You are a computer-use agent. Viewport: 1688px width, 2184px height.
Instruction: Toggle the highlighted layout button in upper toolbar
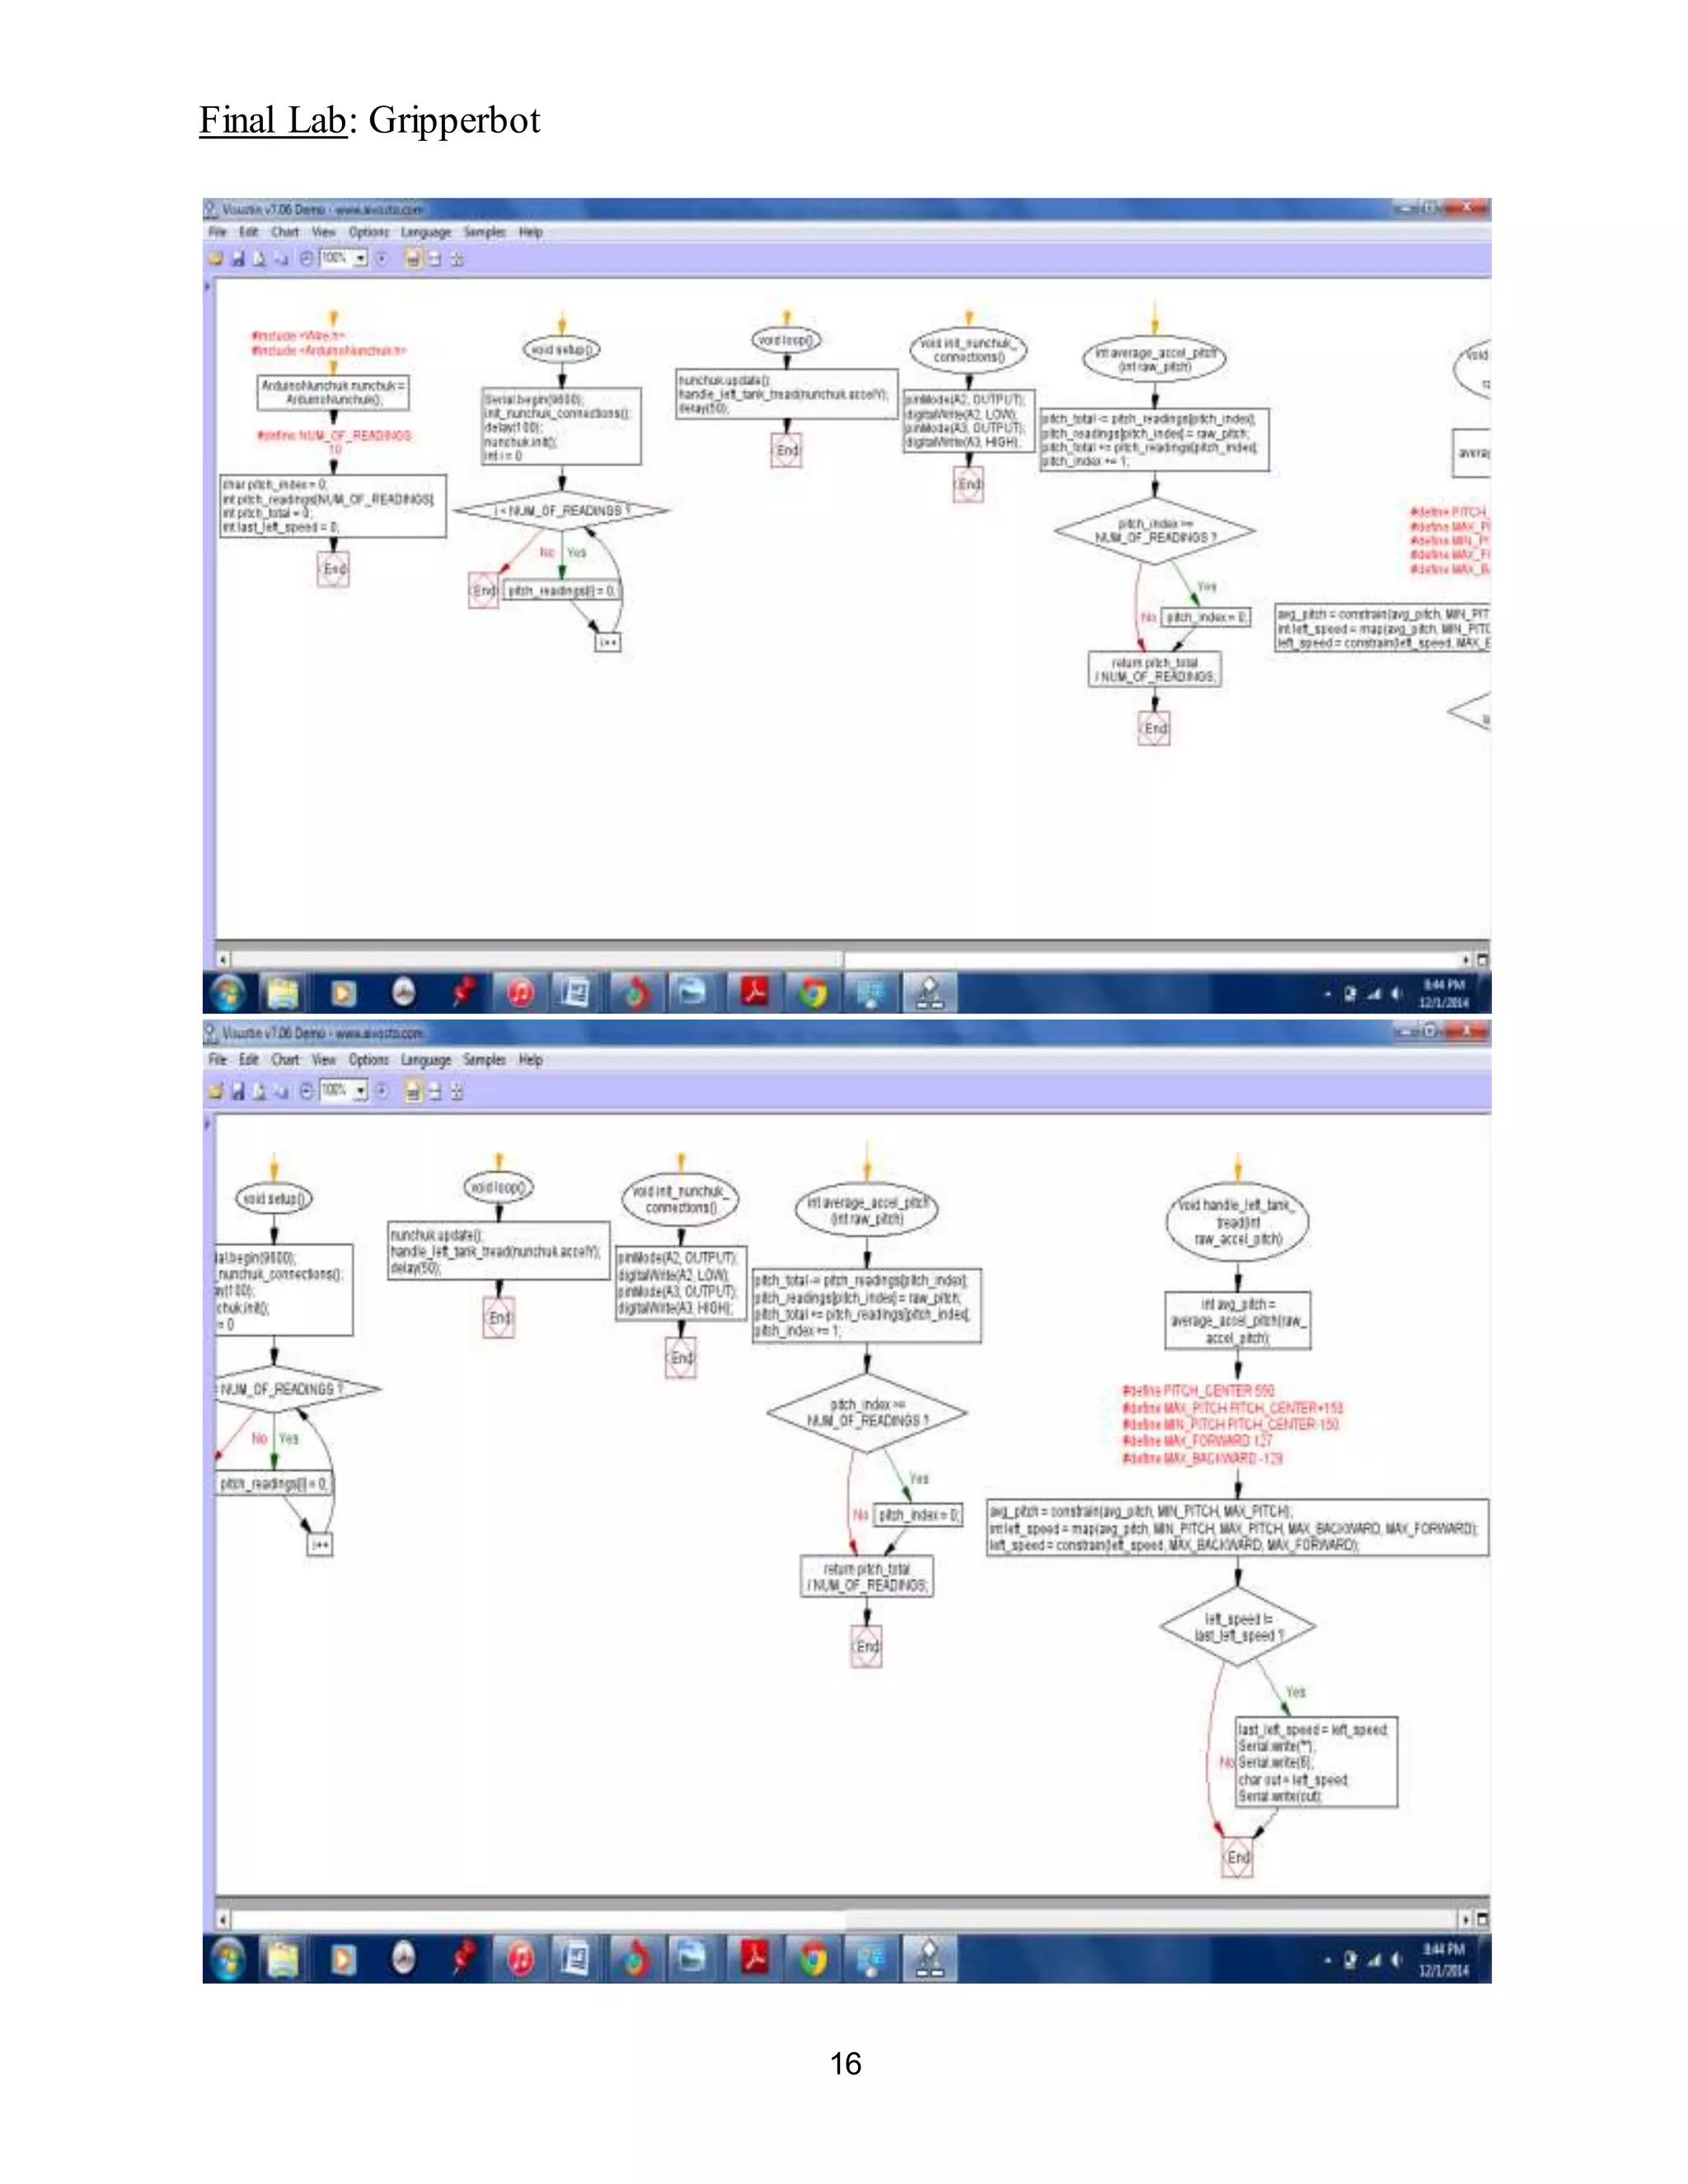pyautogui.click(x=412, y=259)
